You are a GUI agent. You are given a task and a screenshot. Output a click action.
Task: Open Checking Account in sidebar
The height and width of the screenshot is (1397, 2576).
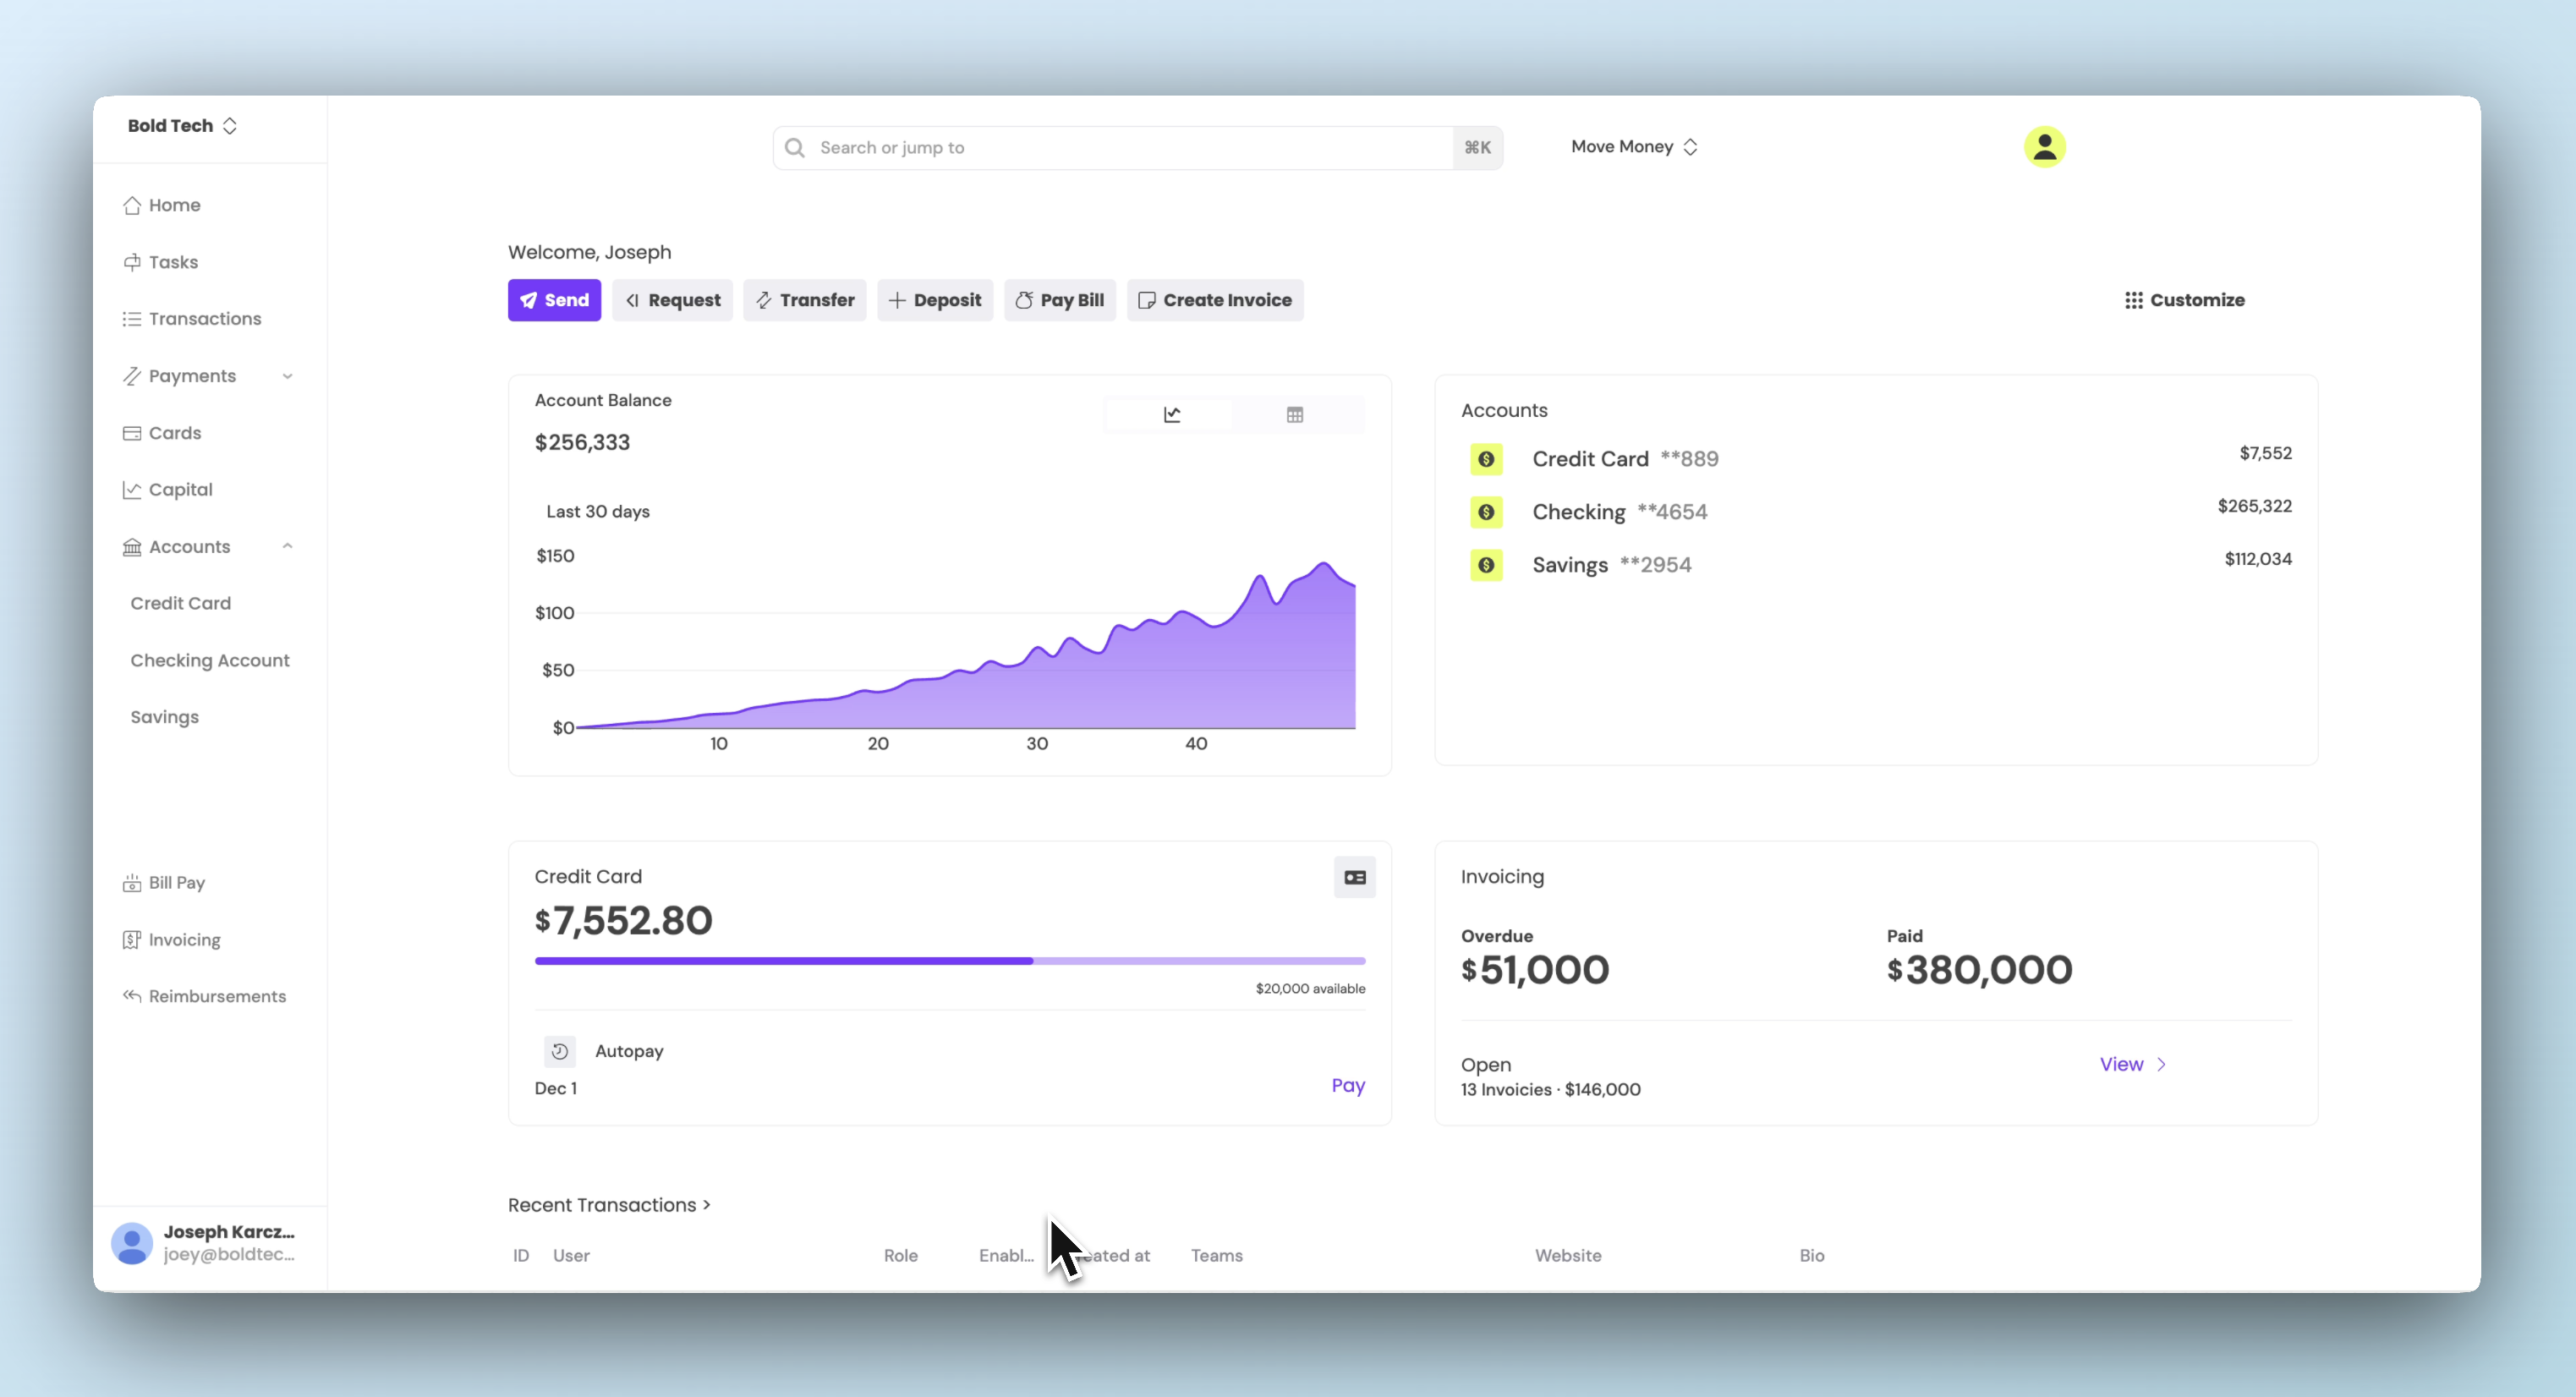point(210,660)
